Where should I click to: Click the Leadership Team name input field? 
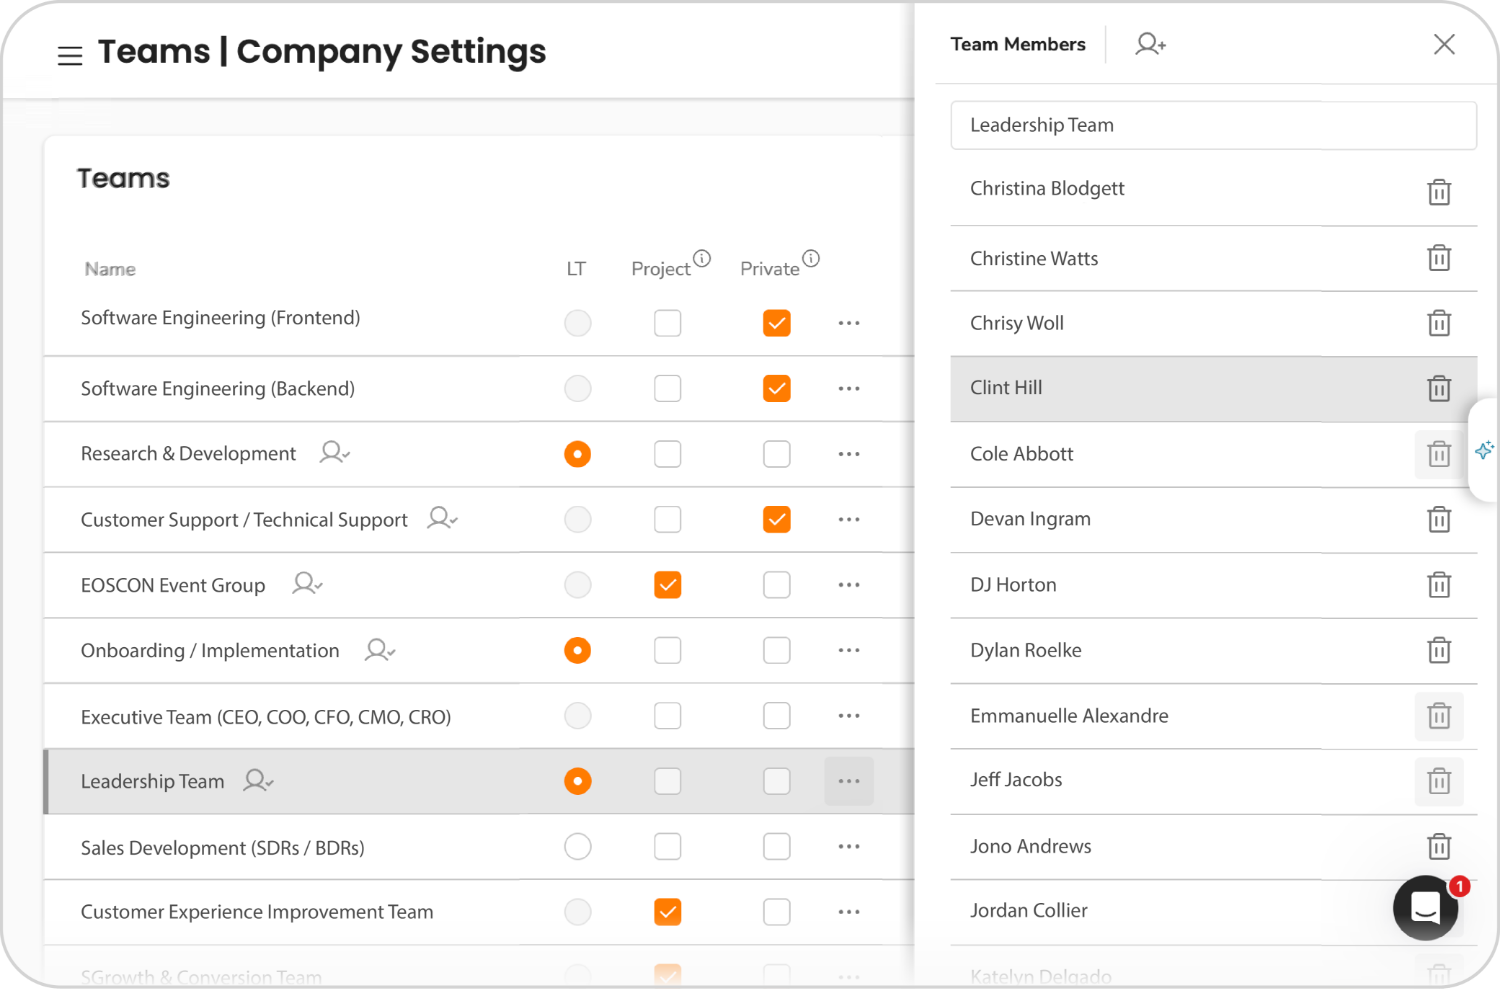[1212, 125]
